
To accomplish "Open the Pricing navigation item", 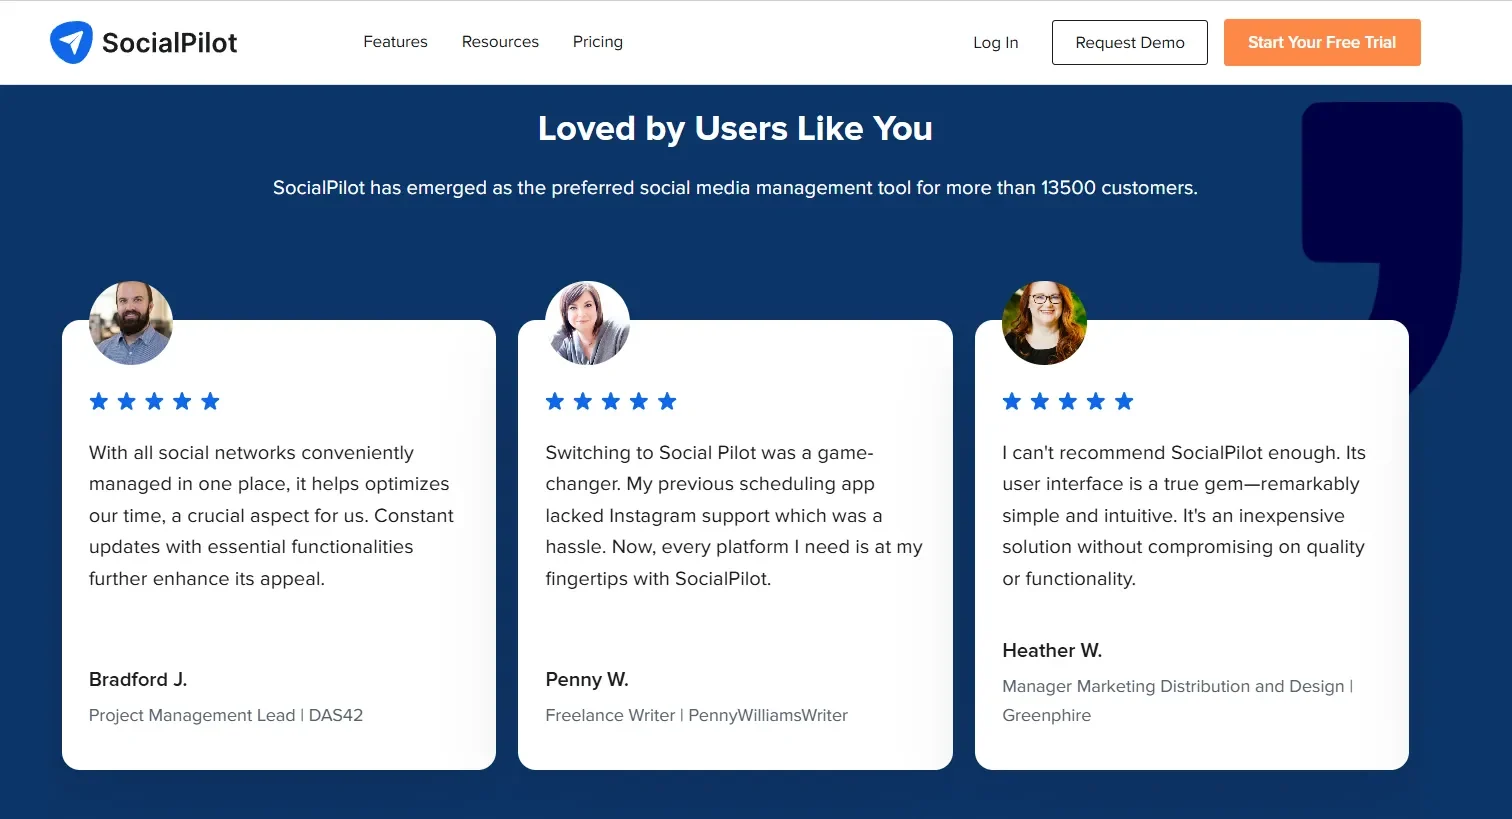I will [x=597, y=41].
